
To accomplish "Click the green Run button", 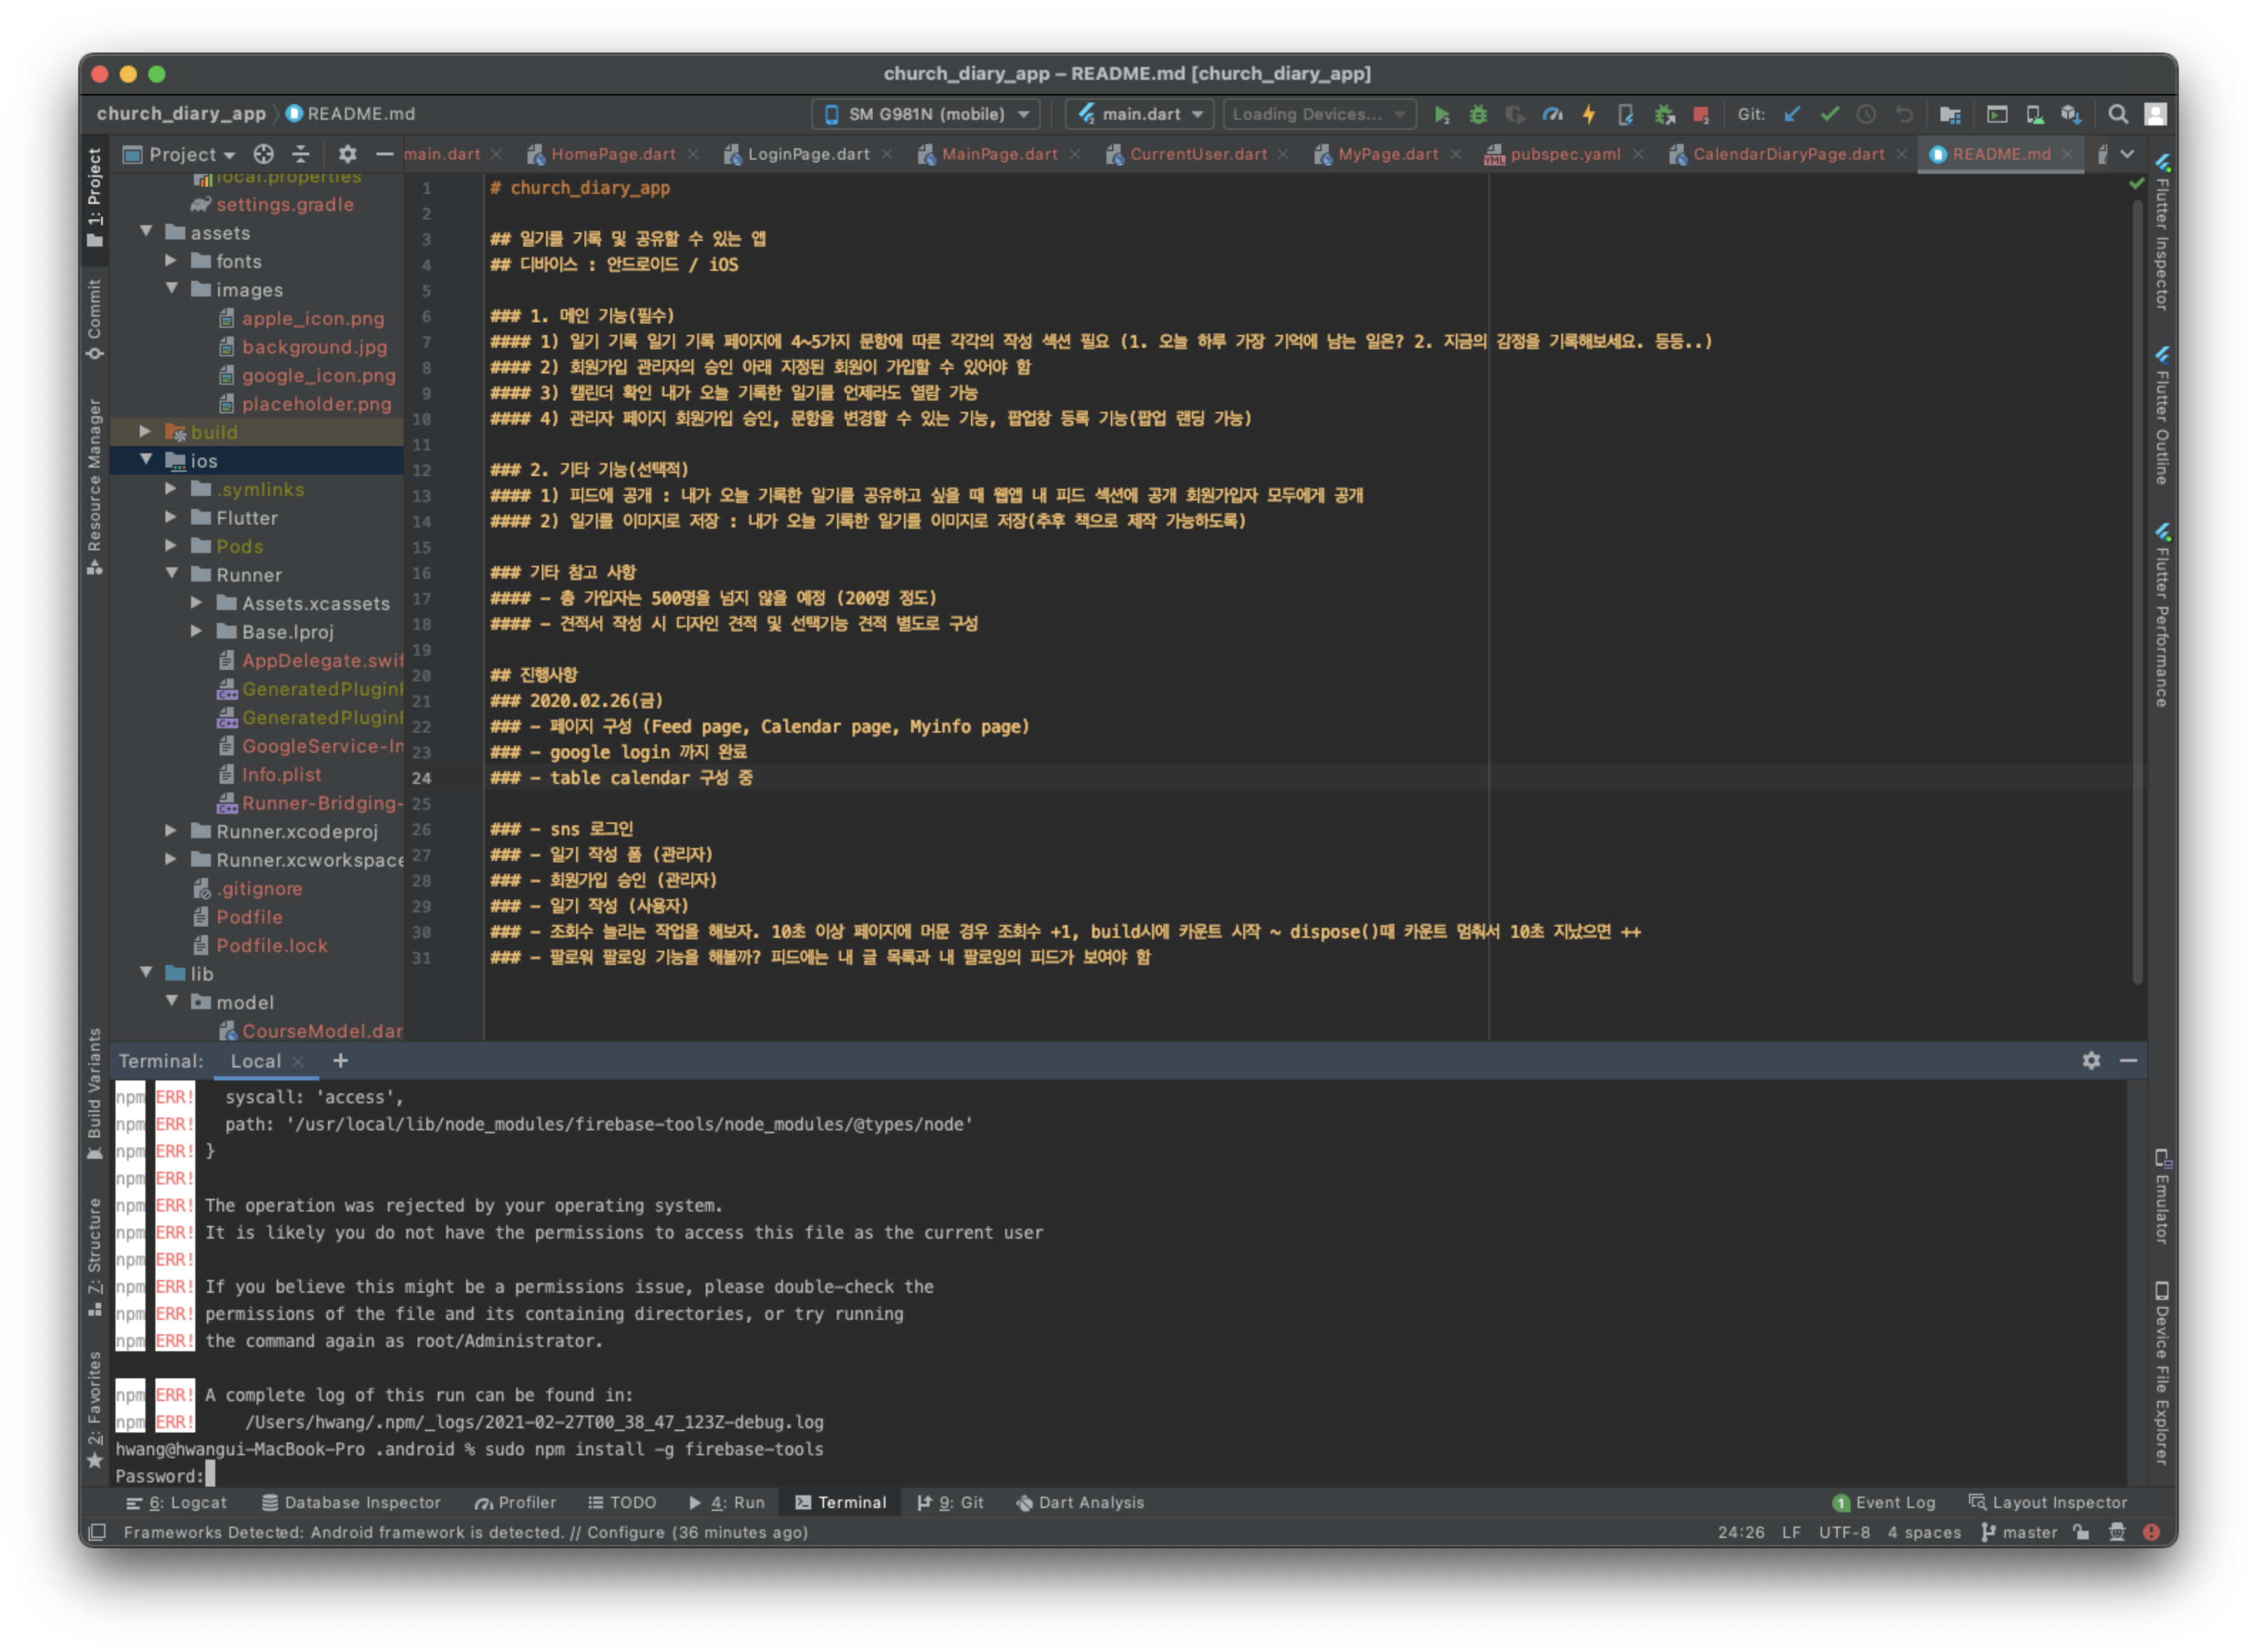I will coord(1441,115).
